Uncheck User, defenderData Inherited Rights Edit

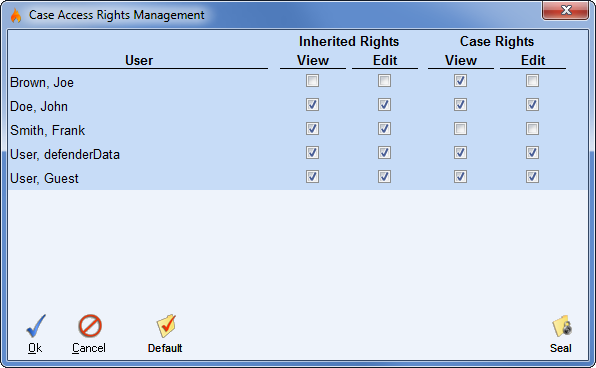384,152
